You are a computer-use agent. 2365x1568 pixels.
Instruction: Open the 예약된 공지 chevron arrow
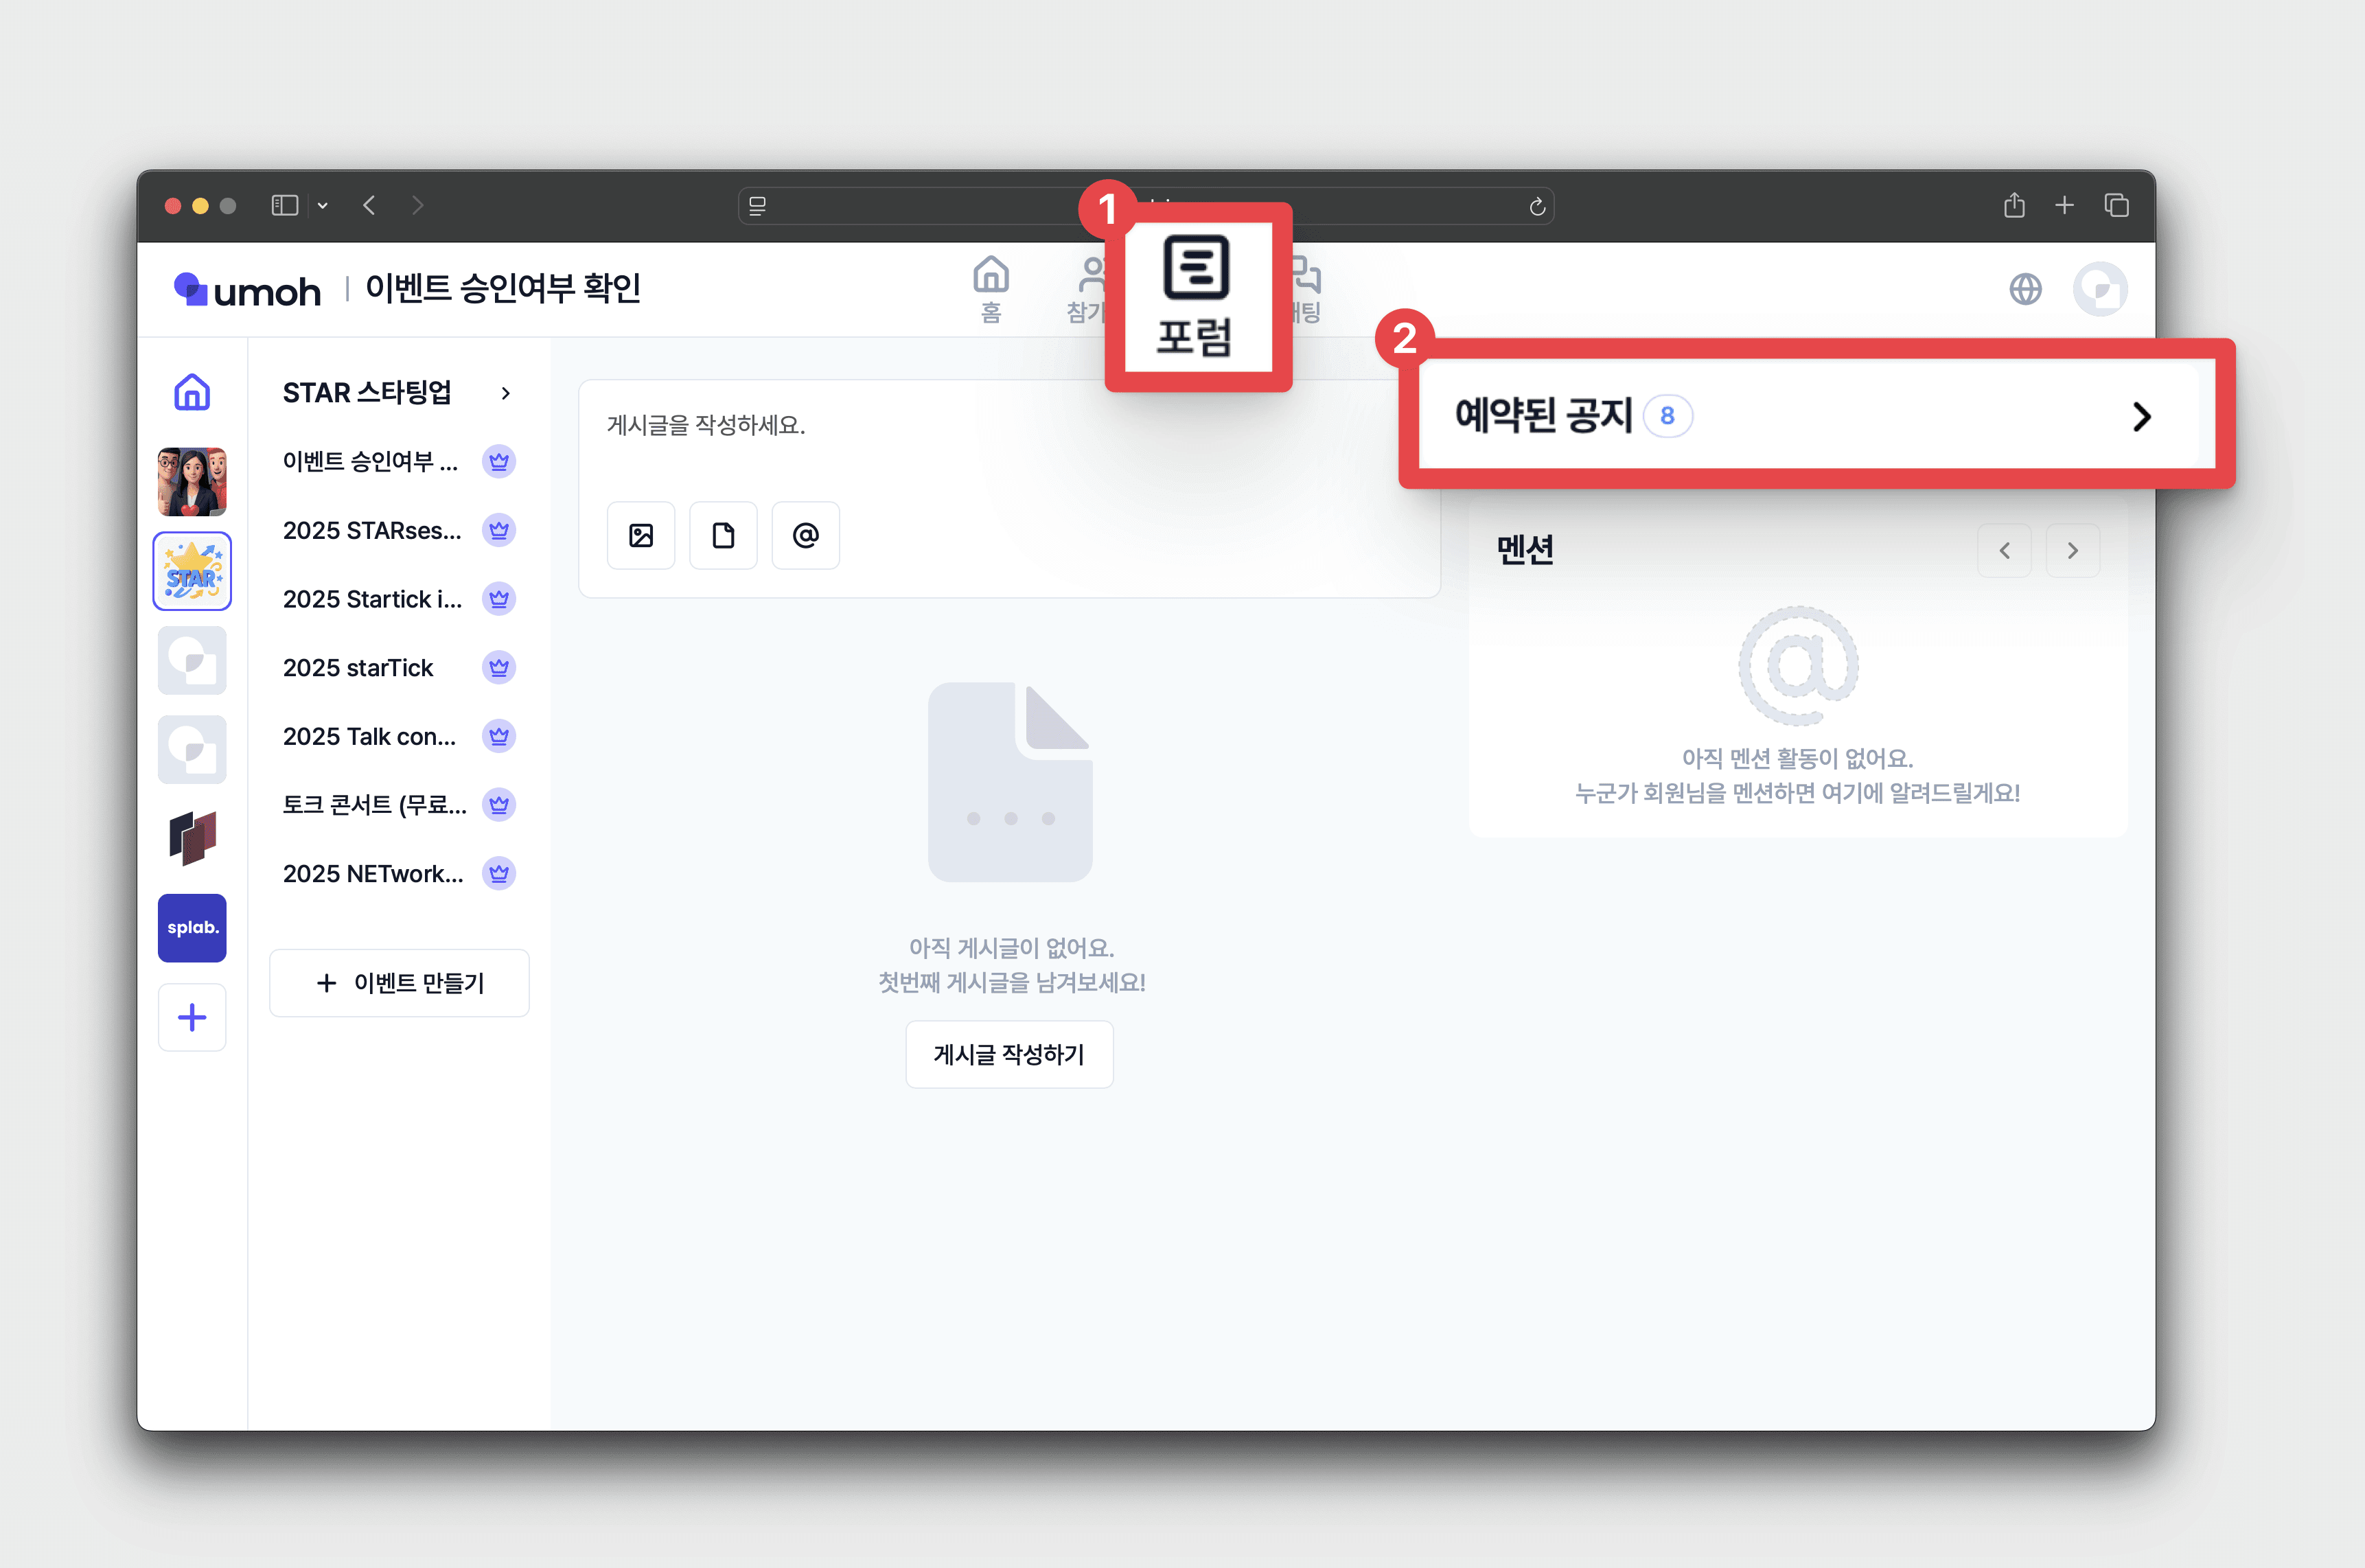(x=2141, y=416)
